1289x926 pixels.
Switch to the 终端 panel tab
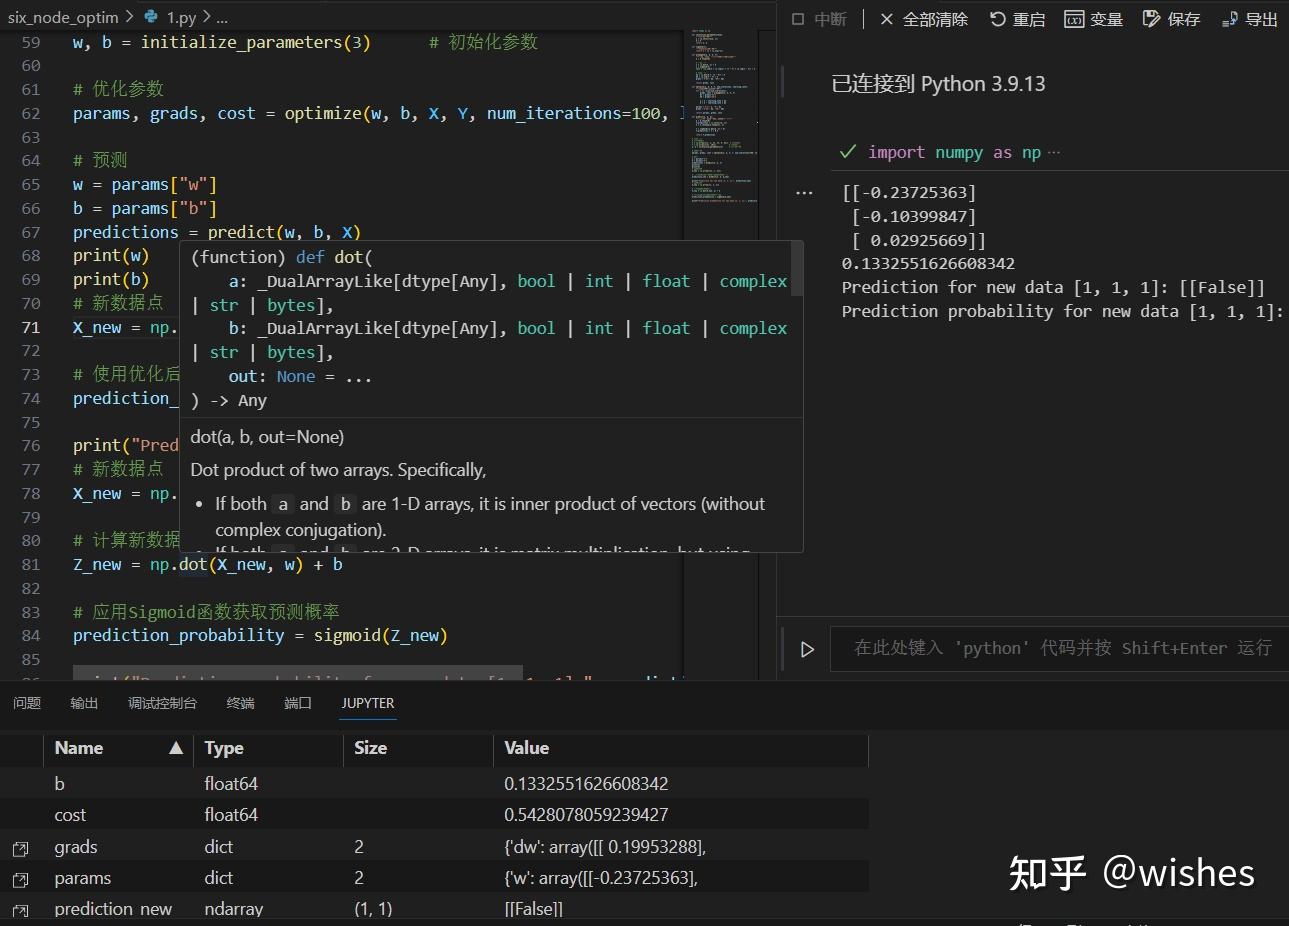(x=239, y=703)
